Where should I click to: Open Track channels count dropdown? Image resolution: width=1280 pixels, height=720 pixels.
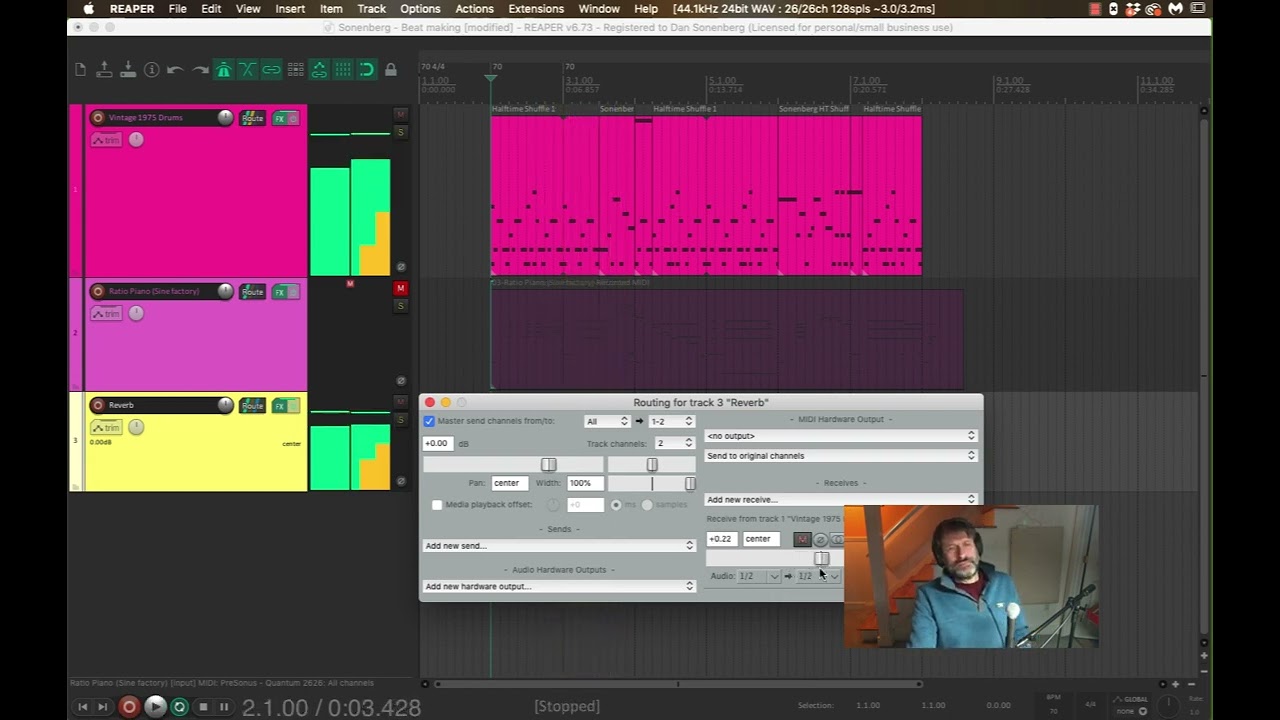(x=674, y=443)
